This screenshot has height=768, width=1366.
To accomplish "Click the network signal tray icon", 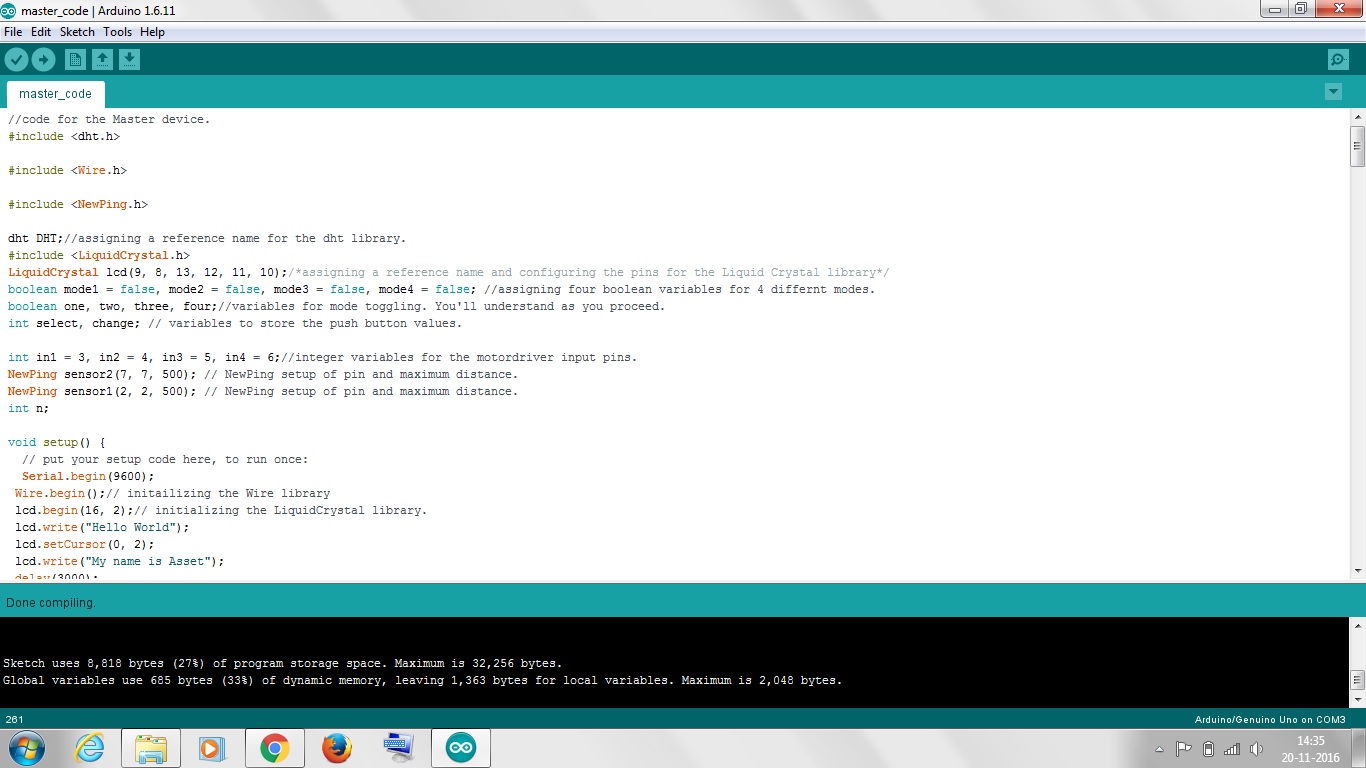I will point(1232,749).
